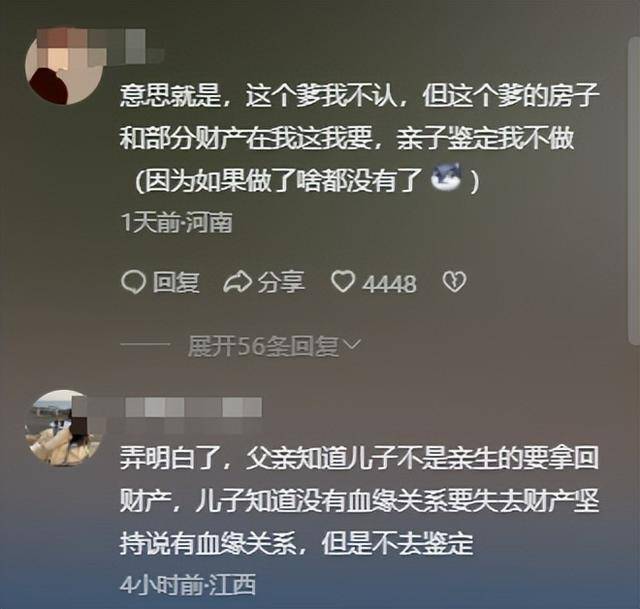
Task: Click the share arrow icon
Action: coord(237,282)
